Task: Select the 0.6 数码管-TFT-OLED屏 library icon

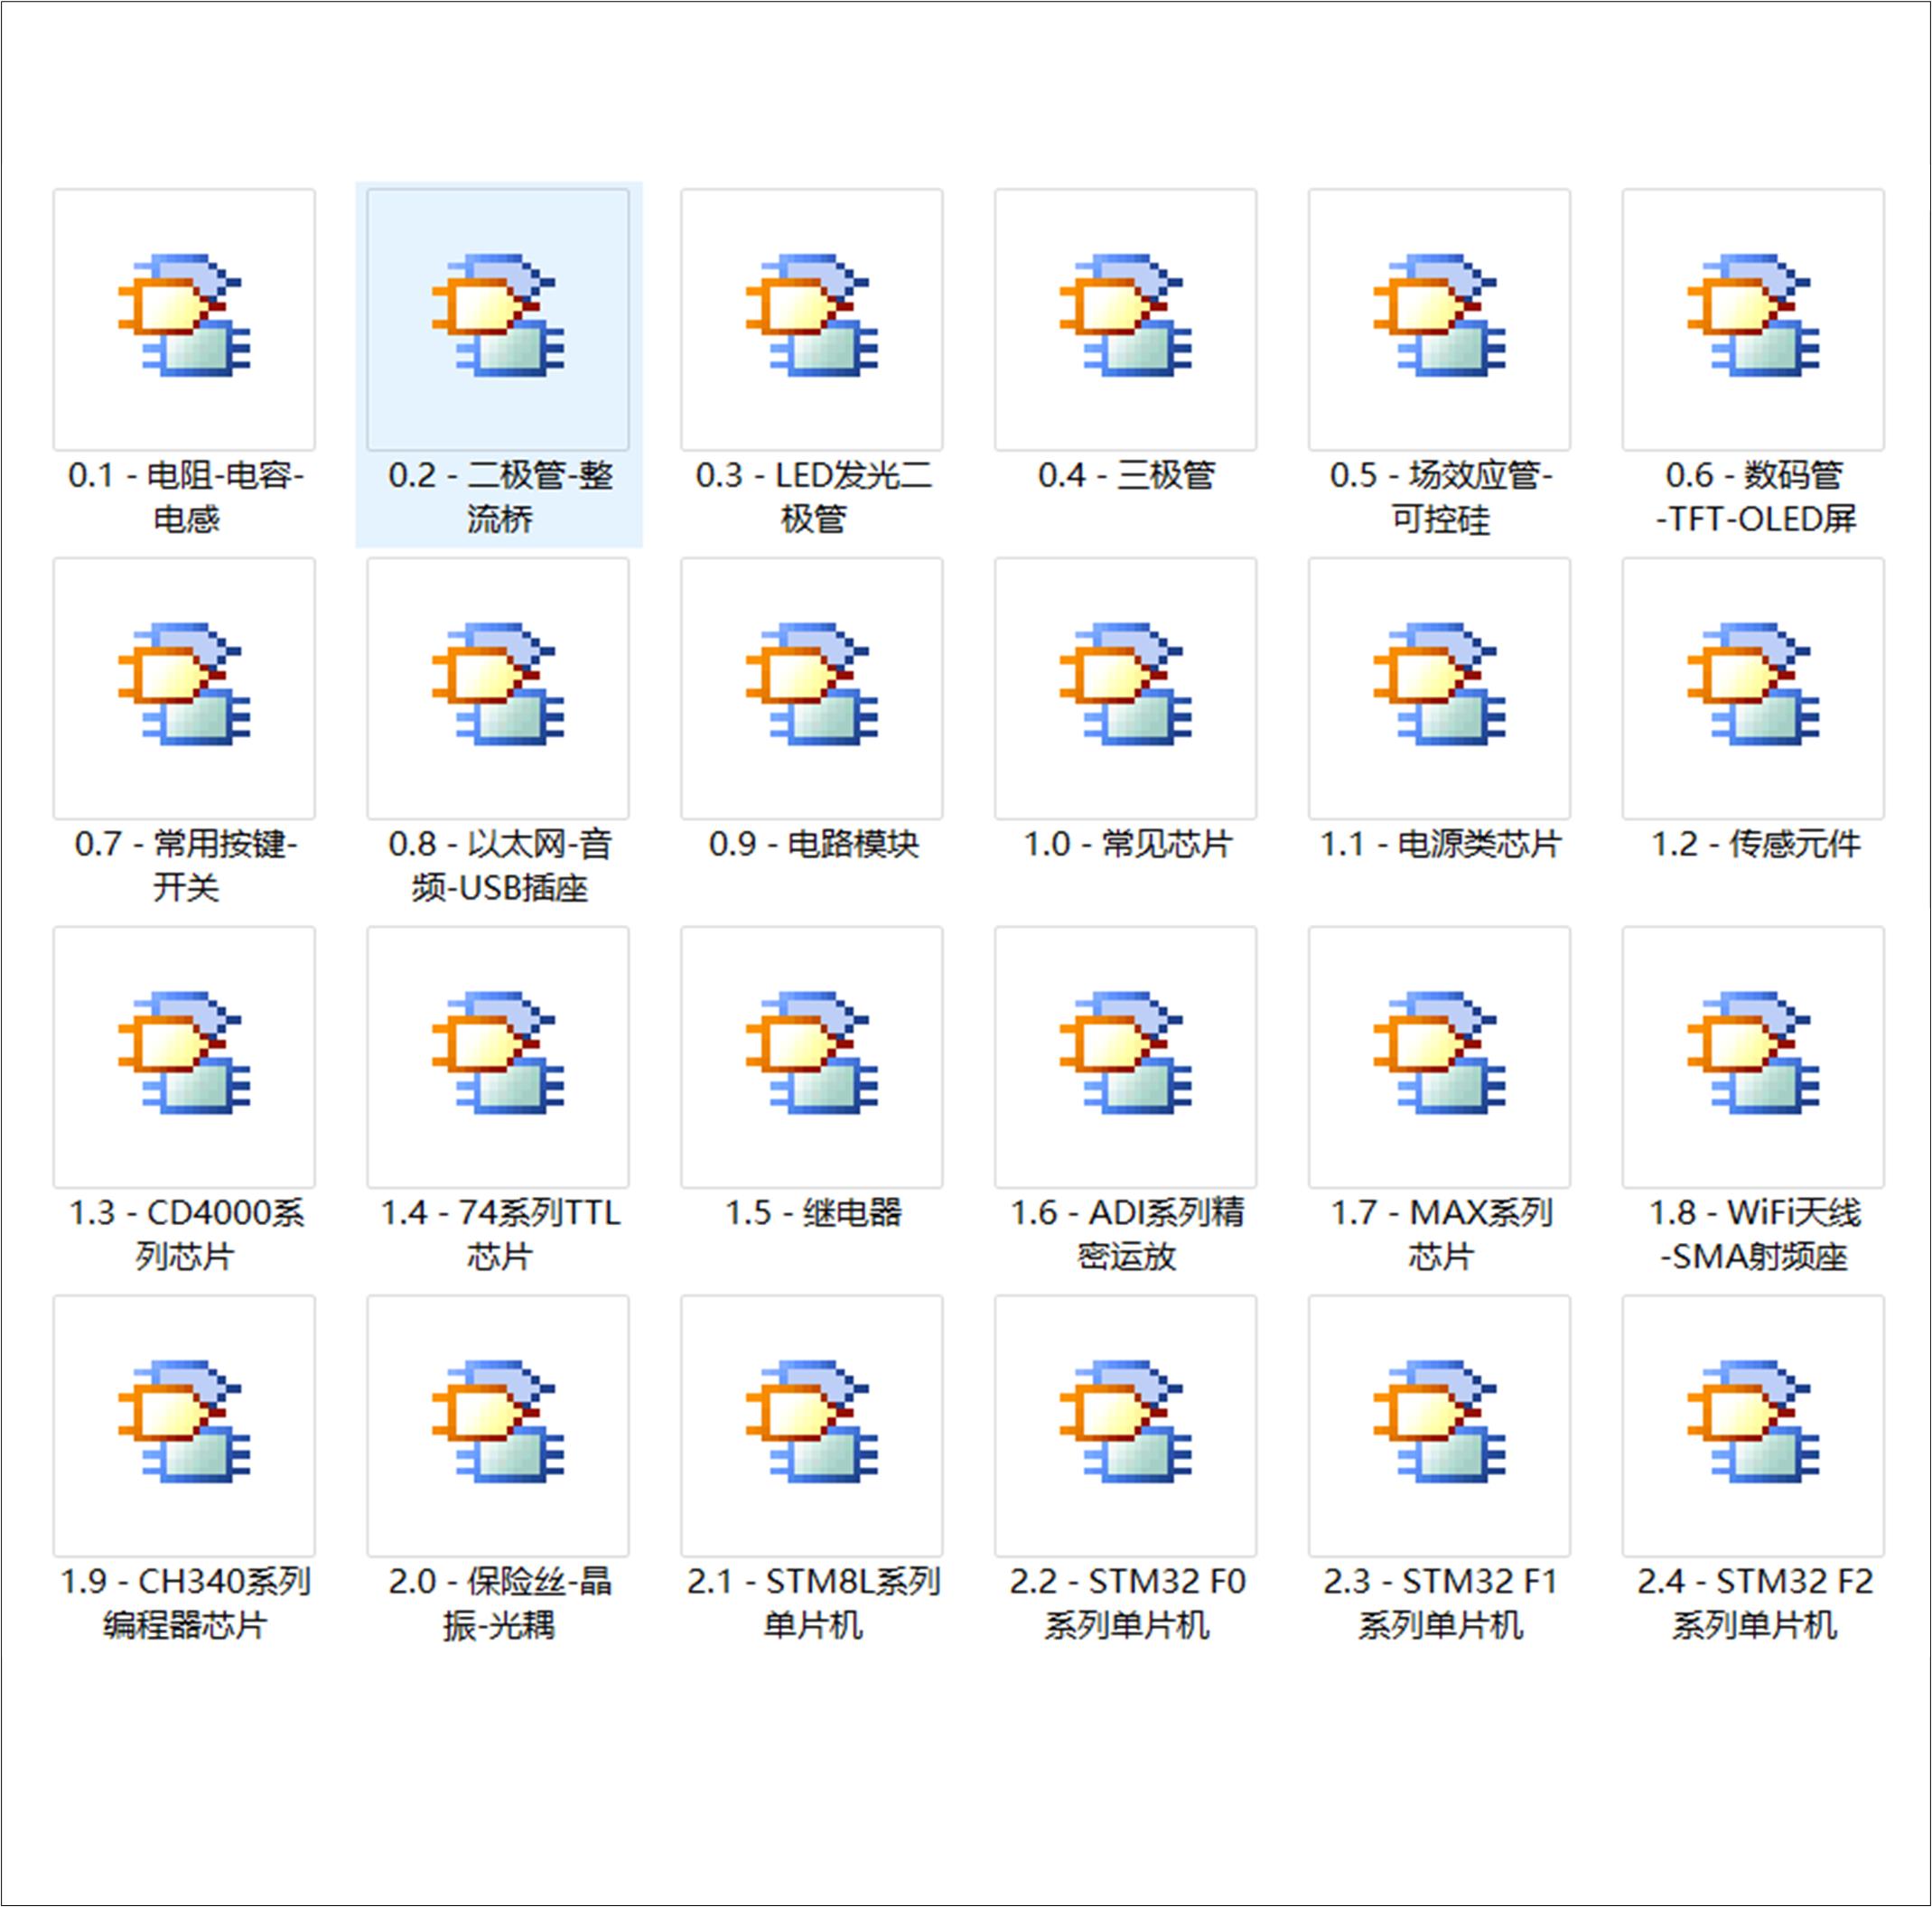Action: click(1754, 319)
